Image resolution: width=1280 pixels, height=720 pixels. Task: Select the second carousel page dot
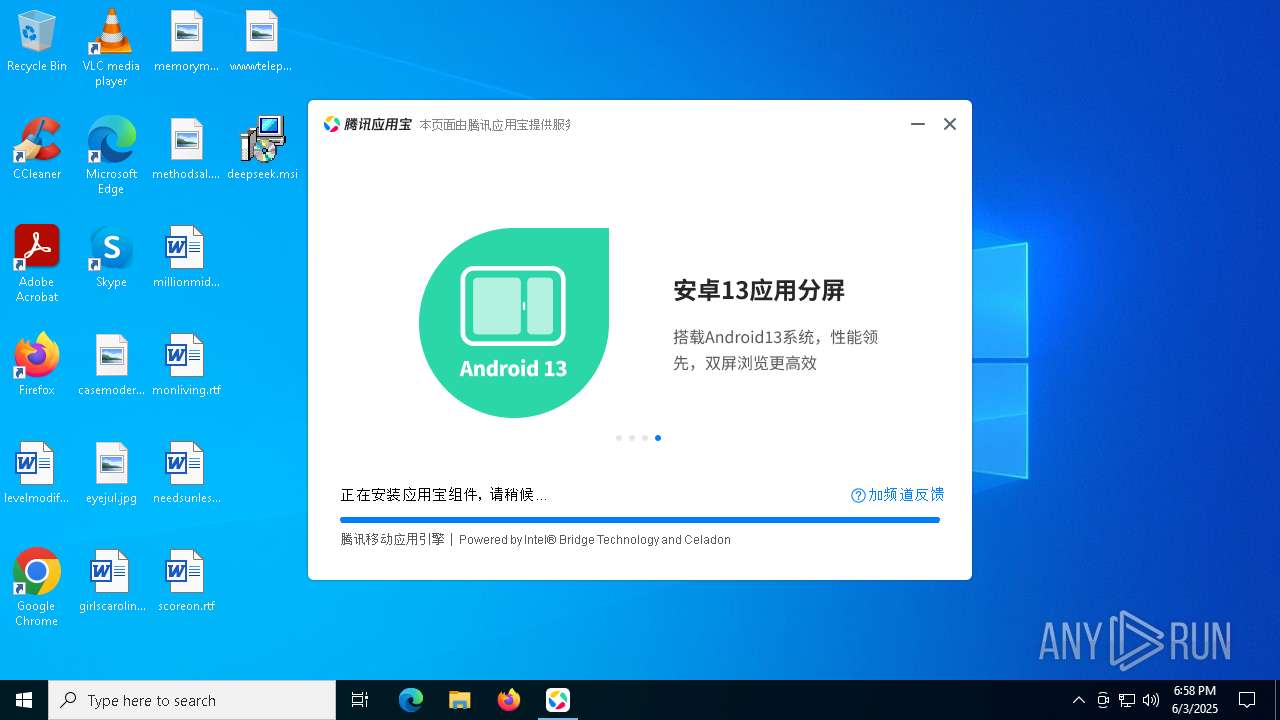[x=632, y=438]
